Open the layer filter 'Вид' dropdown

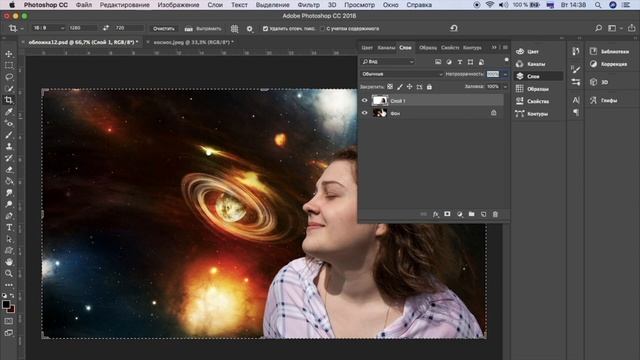[388, 62]
